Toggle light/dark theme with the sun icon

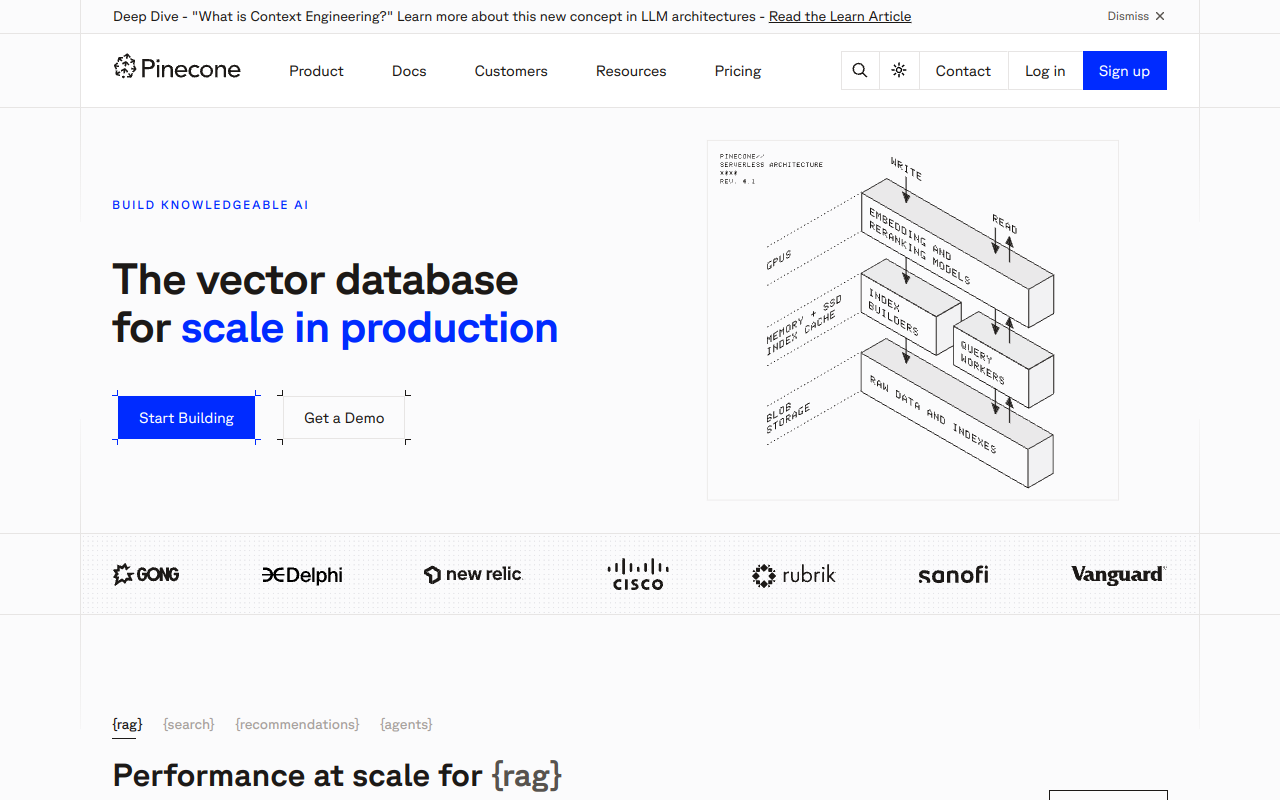tap(898, 70)
